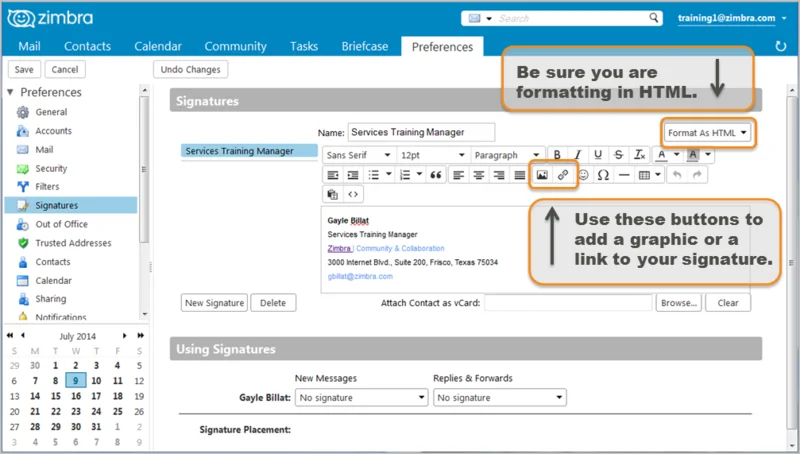Switch to the Contacts tab
The image size is (800, 454).
coord(87,46)
